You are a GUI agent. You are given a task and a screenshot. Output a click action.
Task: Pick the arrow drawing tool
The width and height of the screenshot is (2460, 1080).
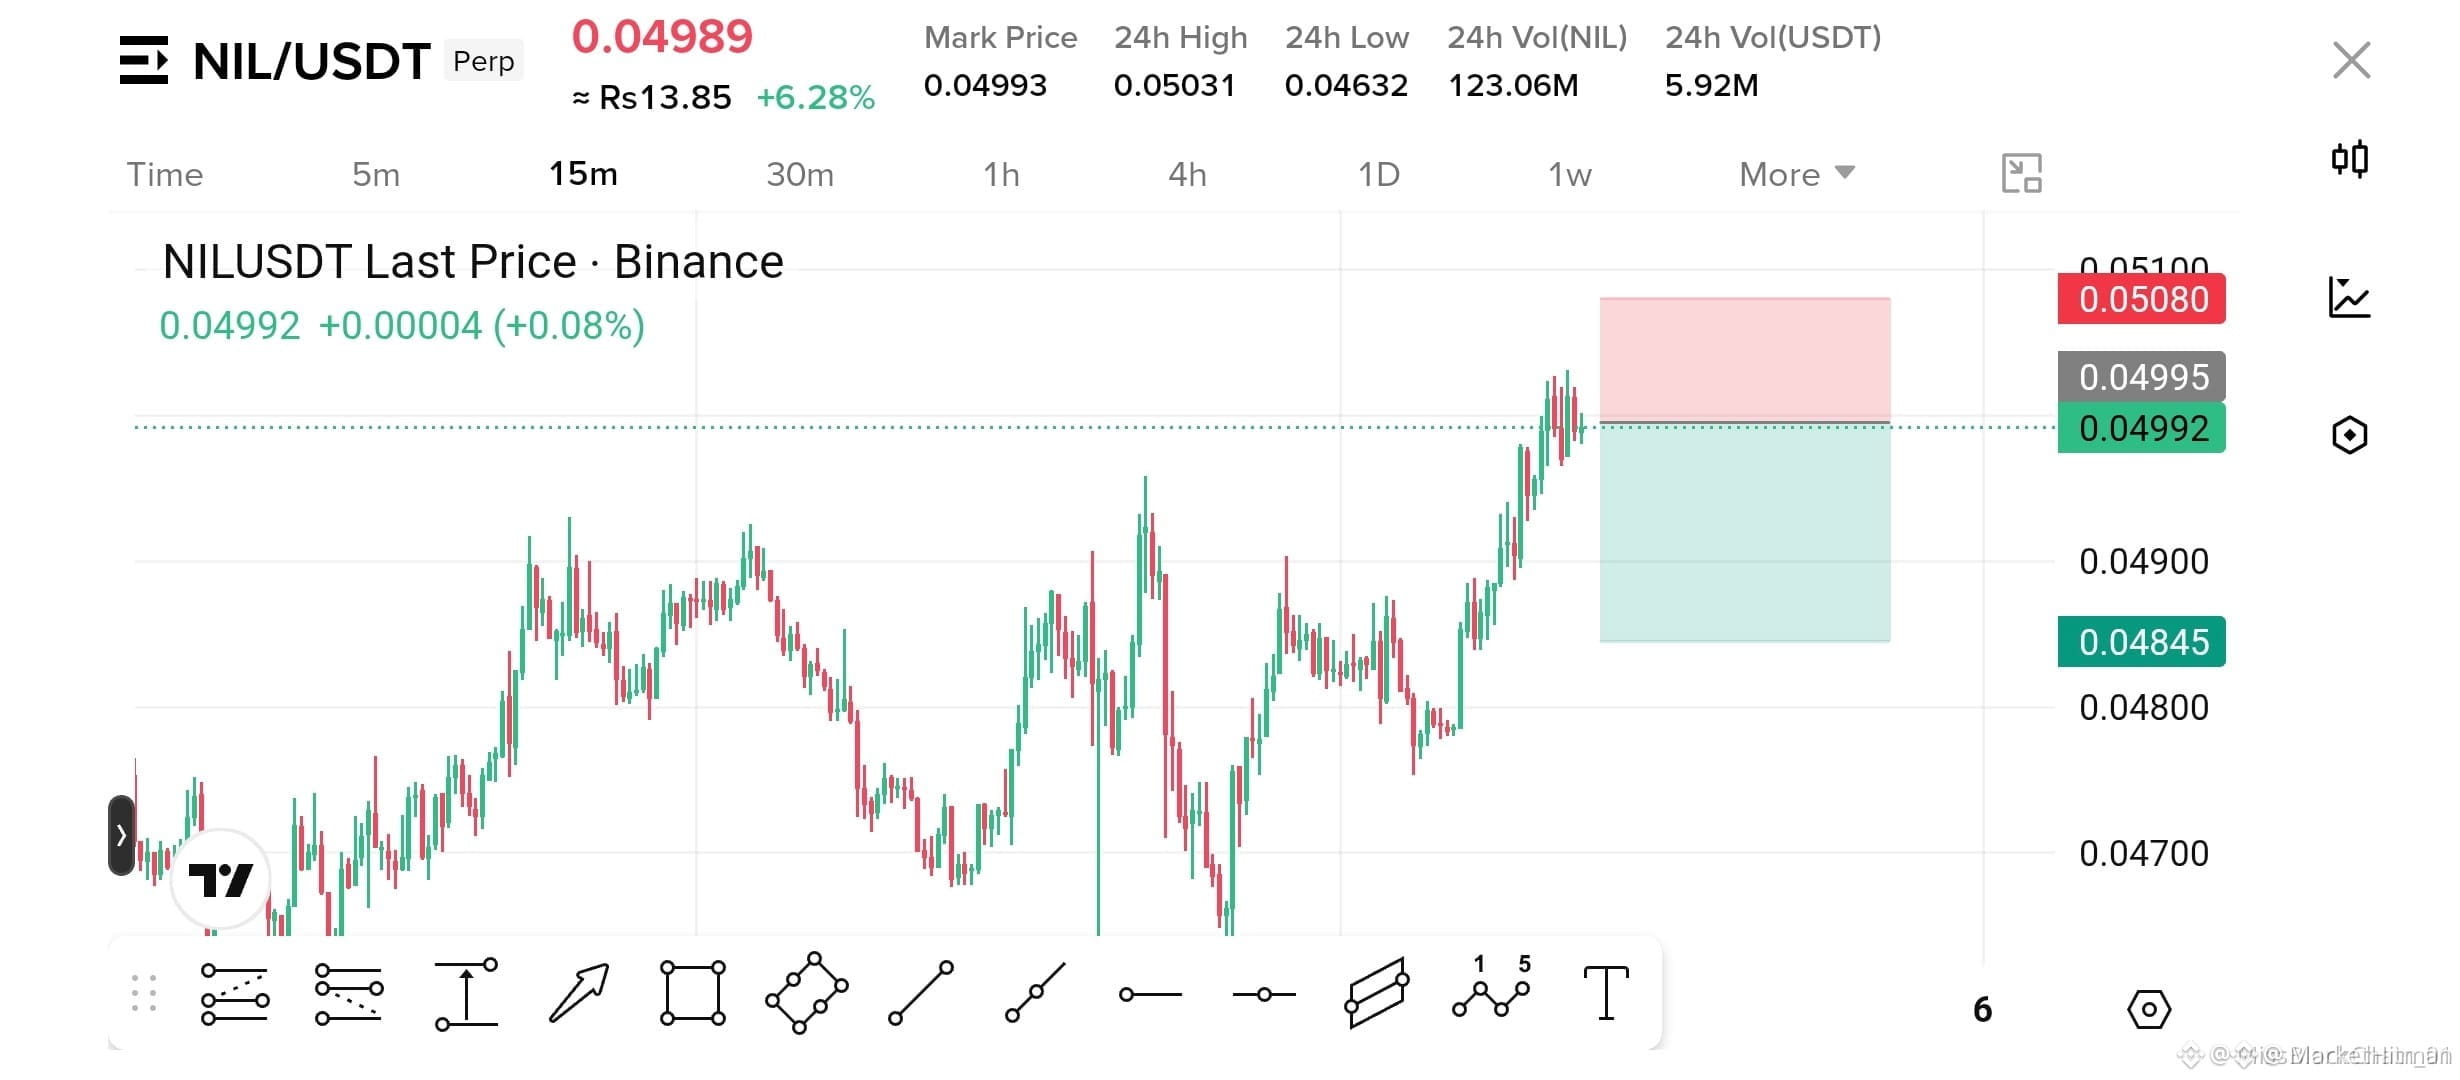tap(579, 994)
